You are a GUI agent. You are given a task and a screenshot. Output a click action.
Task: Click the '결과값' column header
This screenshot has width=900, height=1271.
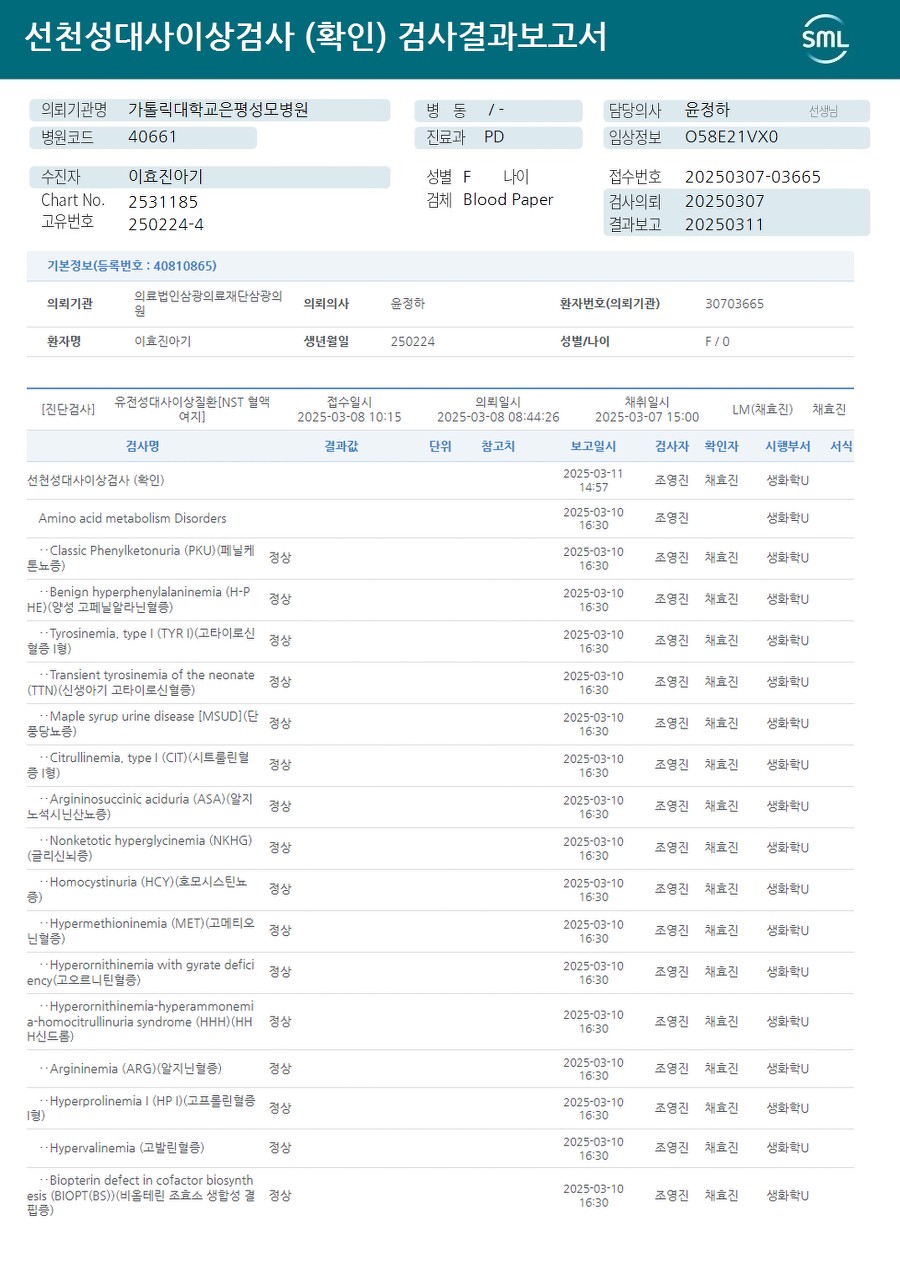[341, 446]
